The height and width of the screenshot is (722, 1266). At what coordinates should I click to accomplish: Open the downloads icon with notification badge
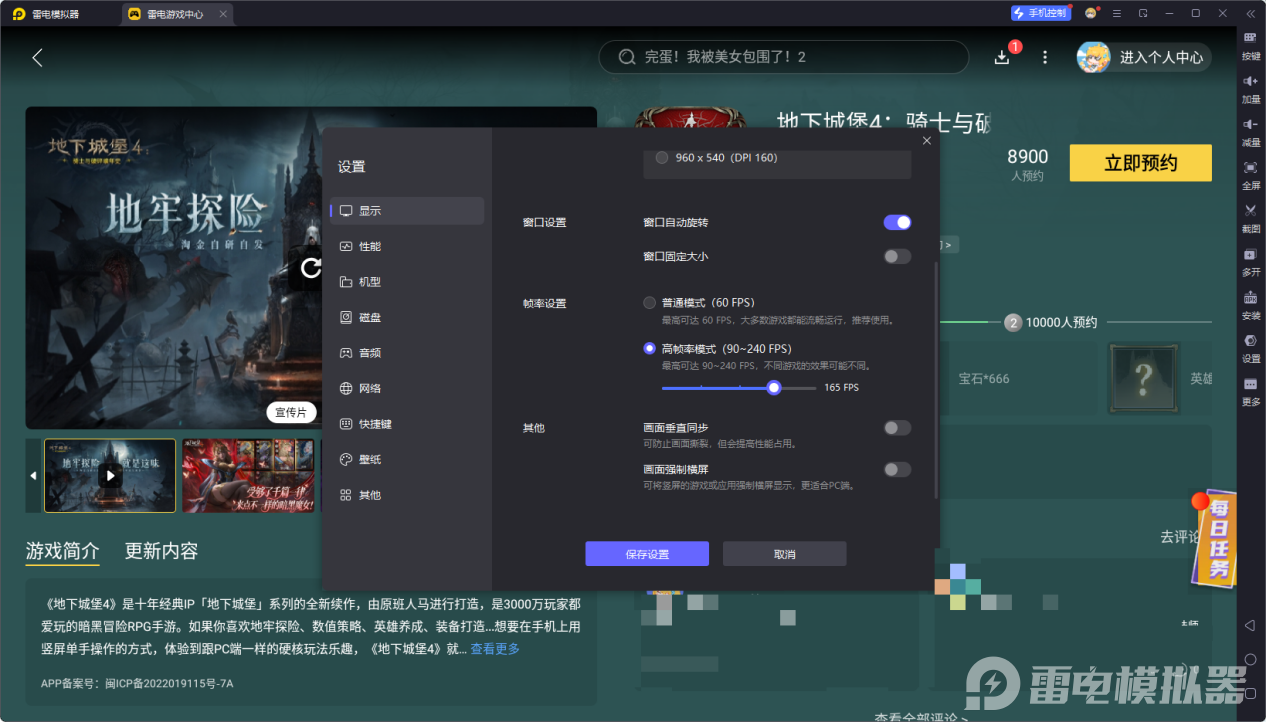[1001, 57]
